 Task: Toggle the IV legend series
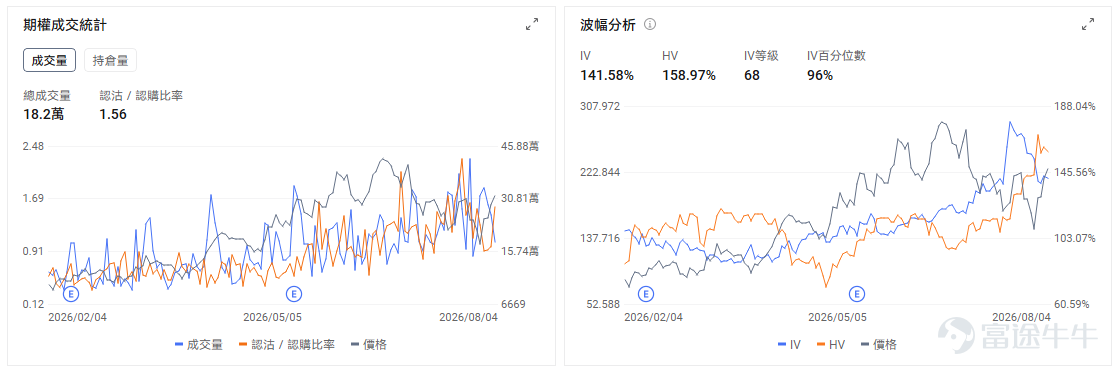coord(789,345)
